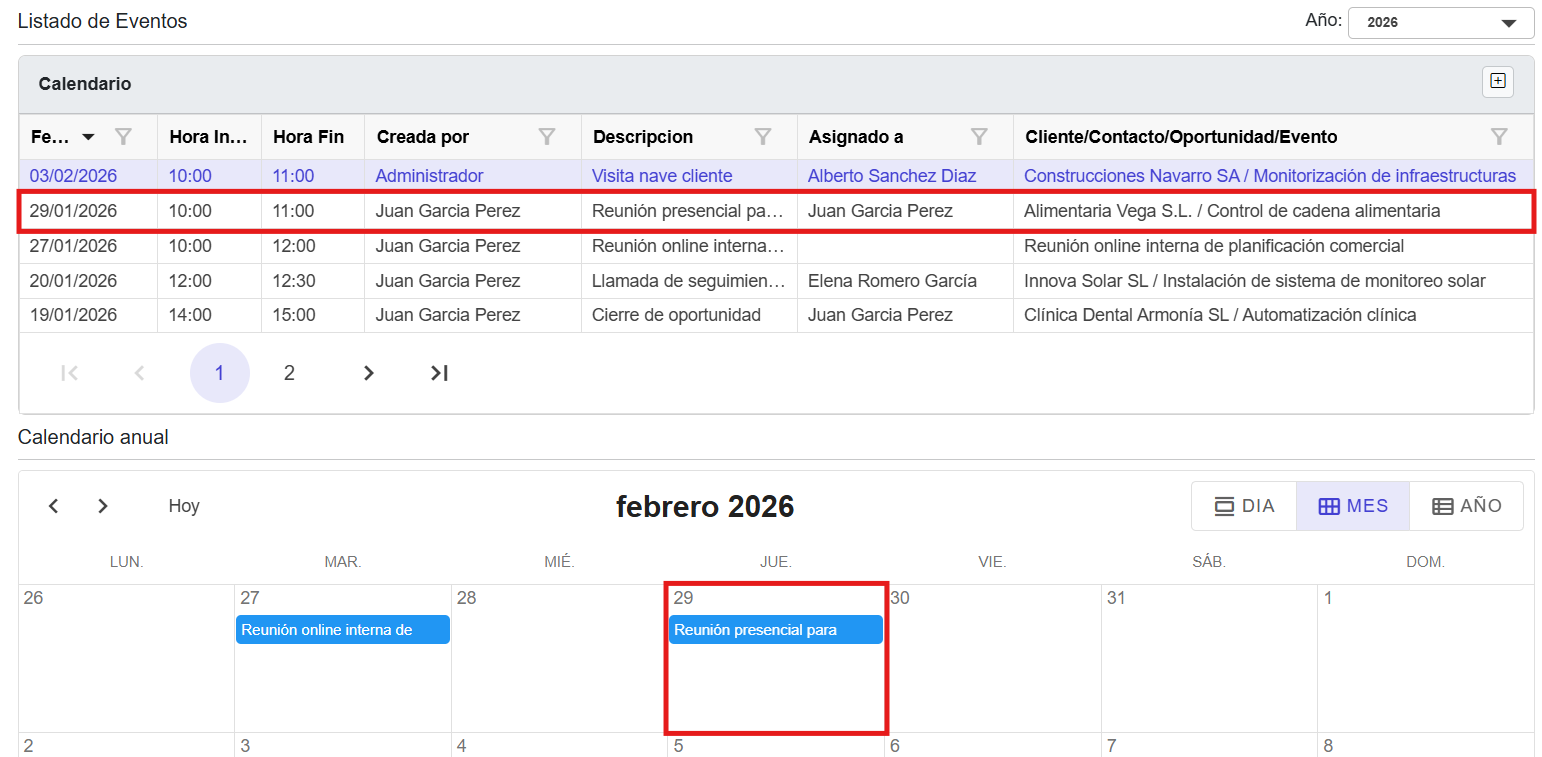Go to previous calendar month
The width and height of the screenshot is (1542, 757).
coord(54,506)
